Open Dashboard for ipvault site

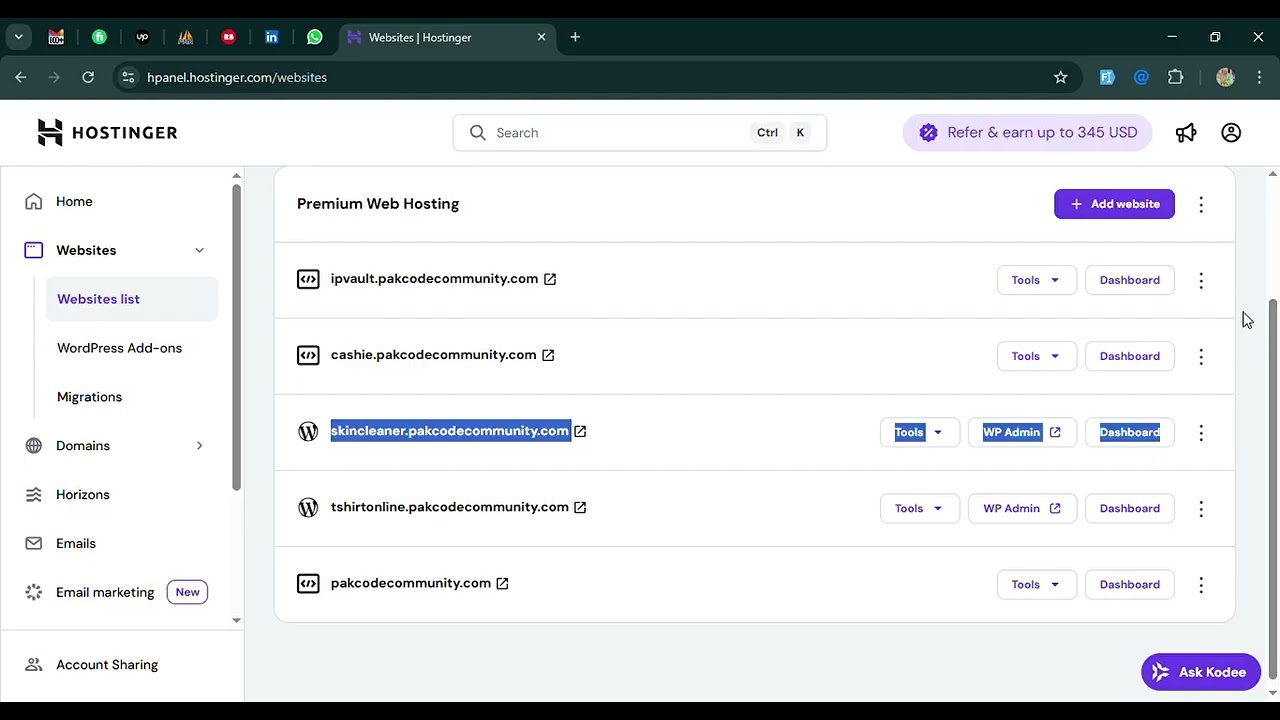[x=1130, y=280]
